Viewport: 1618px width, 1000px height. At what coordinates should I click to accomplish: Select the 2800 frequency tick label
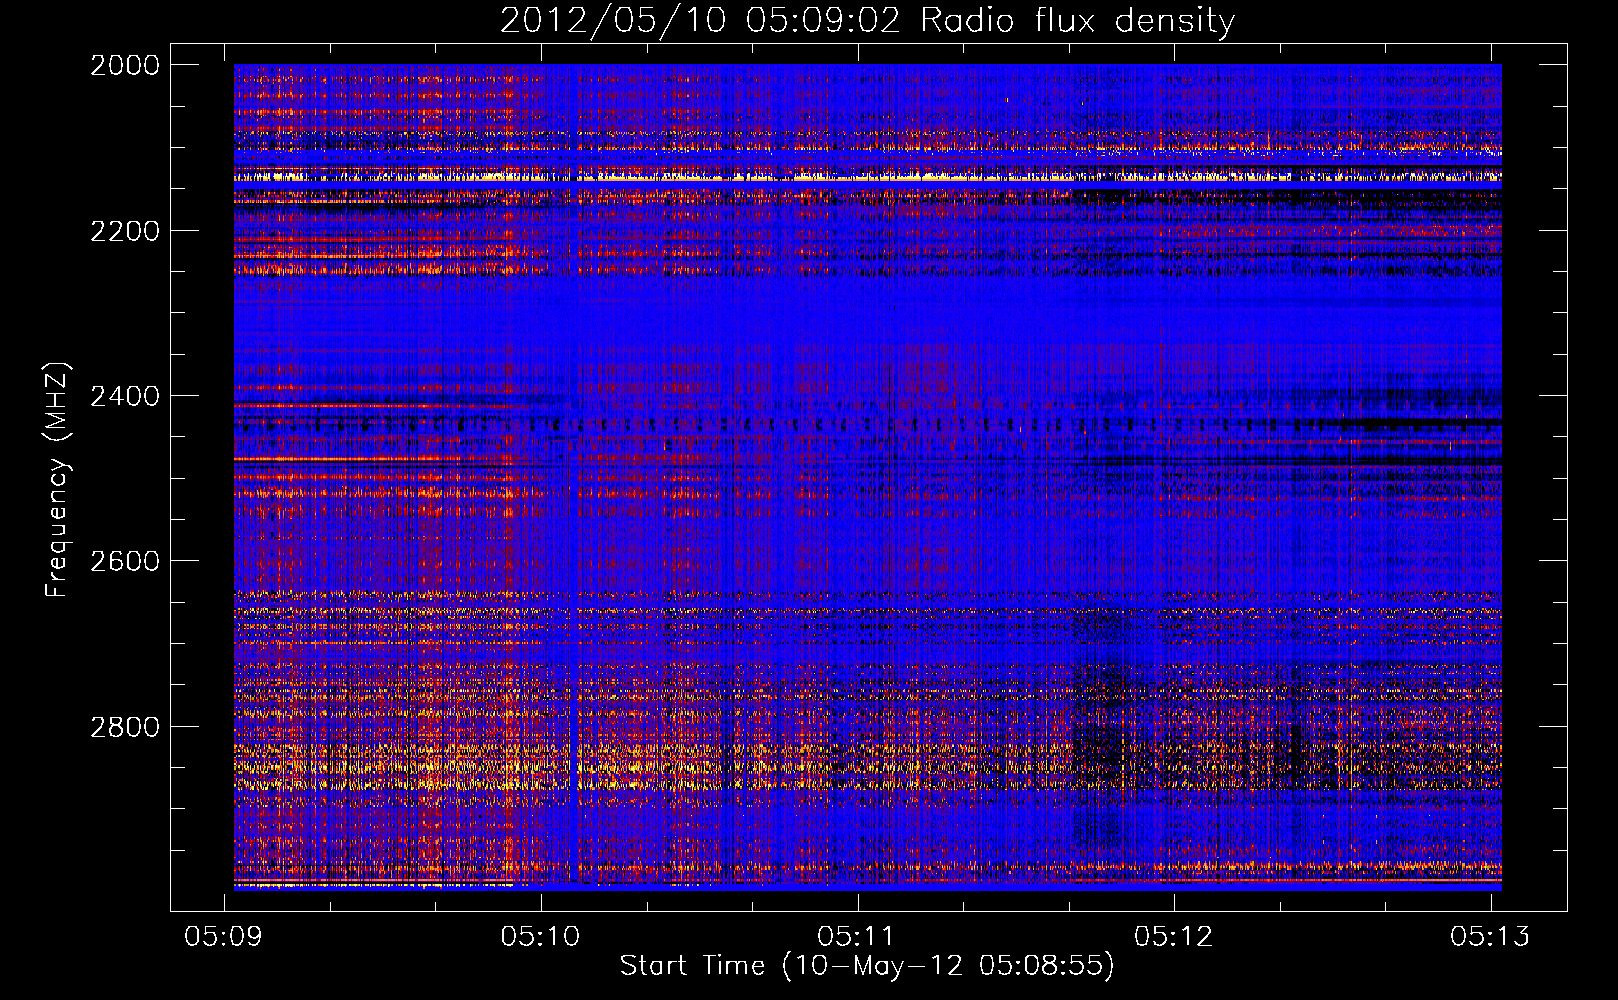point(125,727)
